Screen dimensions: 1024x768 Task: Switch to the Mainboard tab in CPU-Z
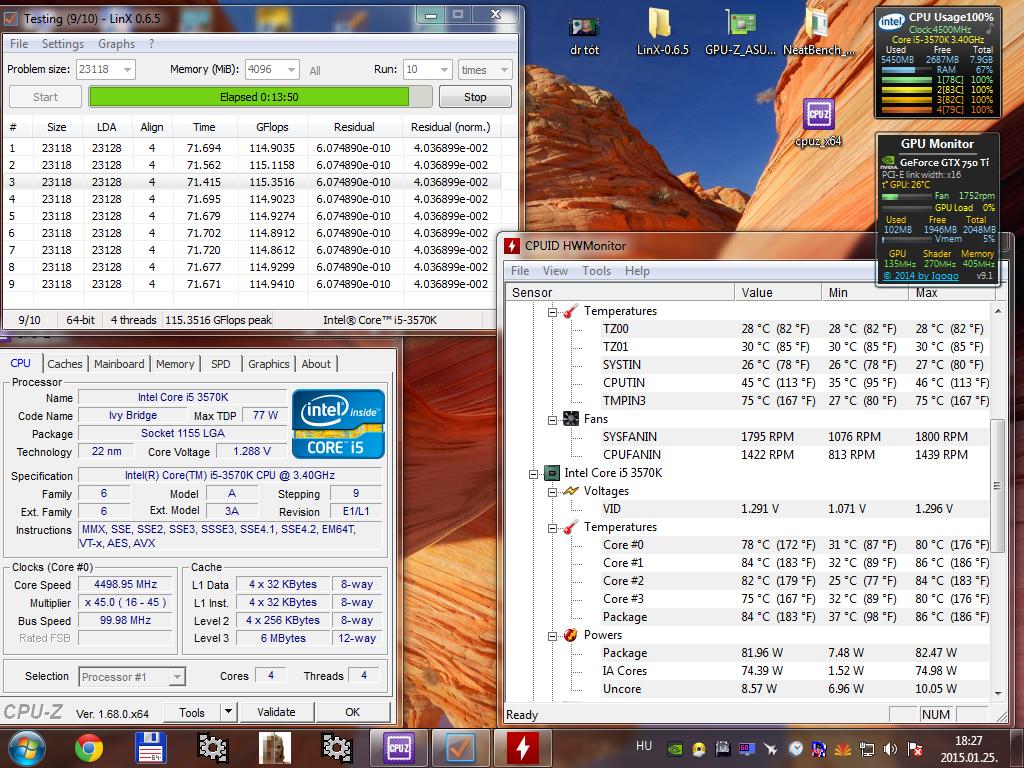click(x=119, y=364)
